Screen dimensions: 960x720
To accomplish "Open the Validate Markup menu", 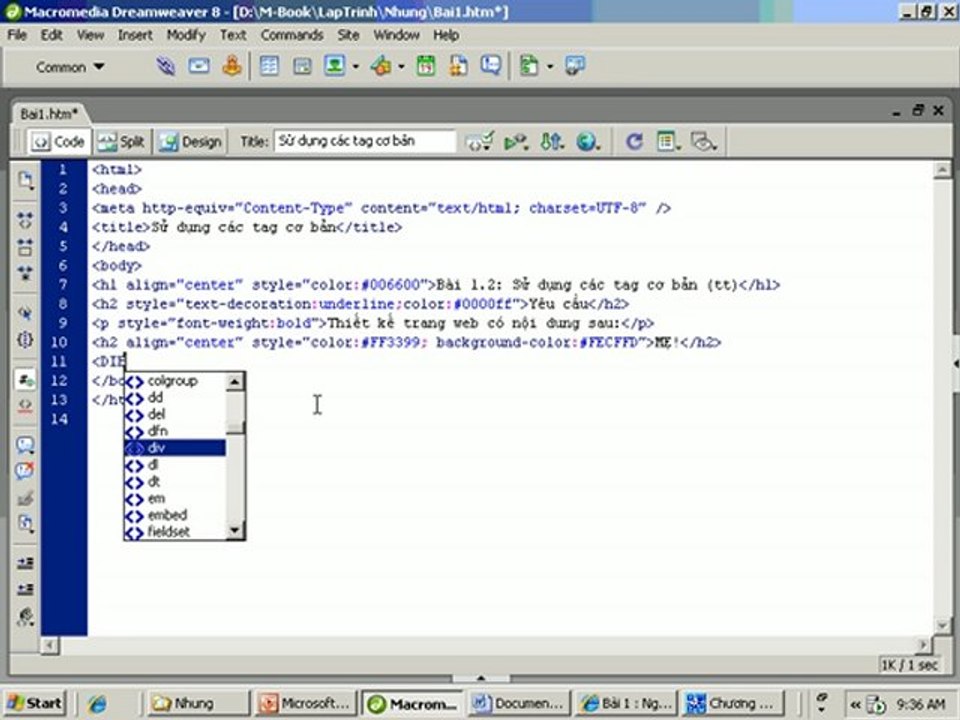I will 516,142.
